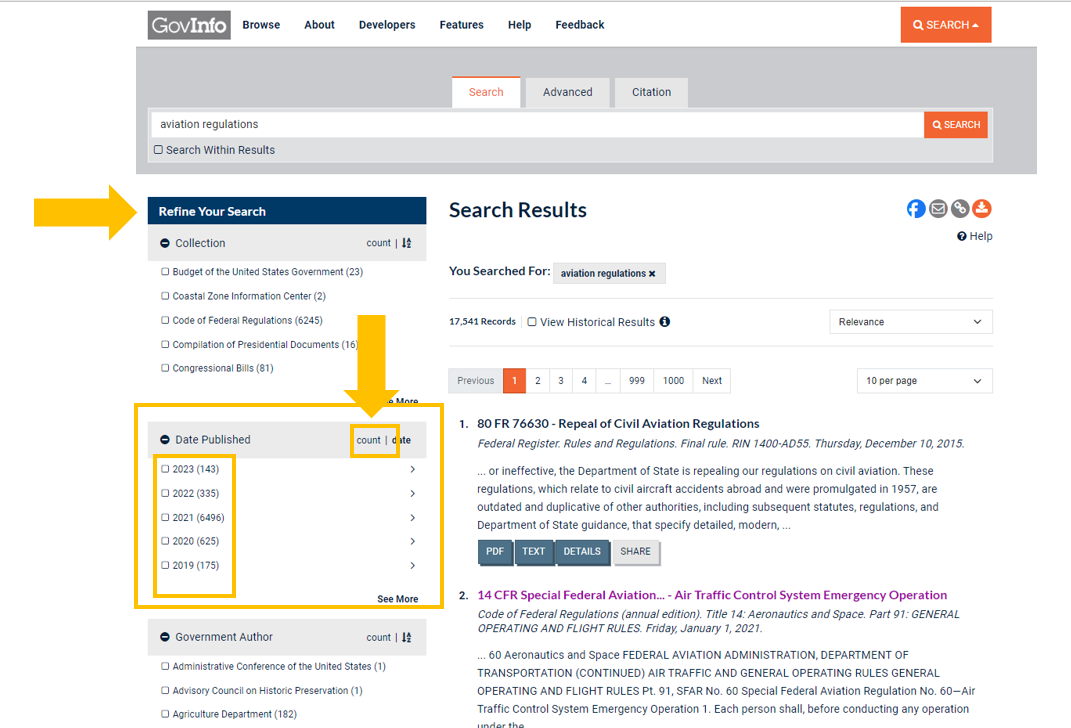Switch to the Advanced search tab
The width and height of the screenshot is (1071, 728).
(567, 91)
